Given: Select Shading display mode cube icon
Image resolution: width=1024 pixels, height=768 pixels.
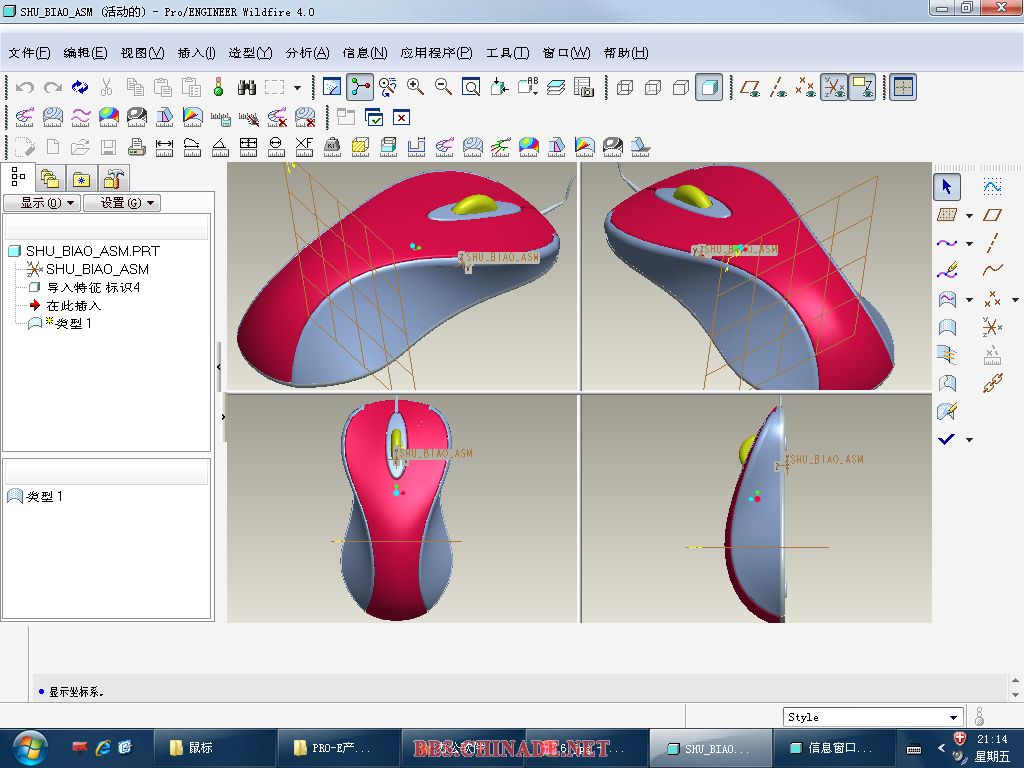Looking at the screenshot, I should pyautogui.click(x=709, y=88).
